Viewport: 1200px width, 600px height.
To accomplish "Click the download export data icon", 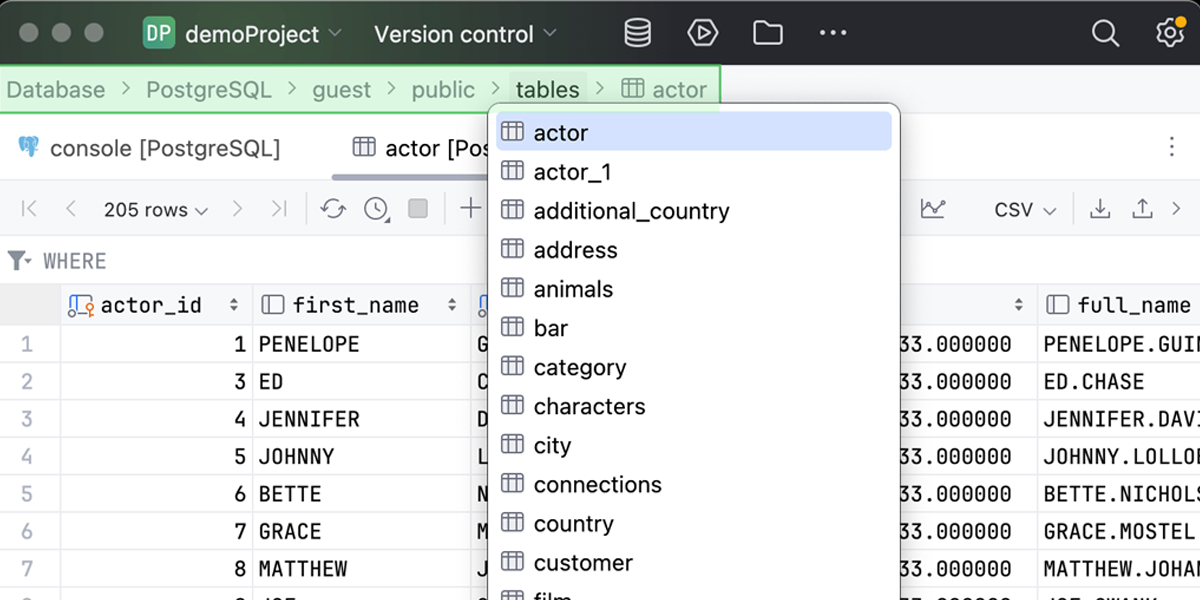I will [1100, 209].
